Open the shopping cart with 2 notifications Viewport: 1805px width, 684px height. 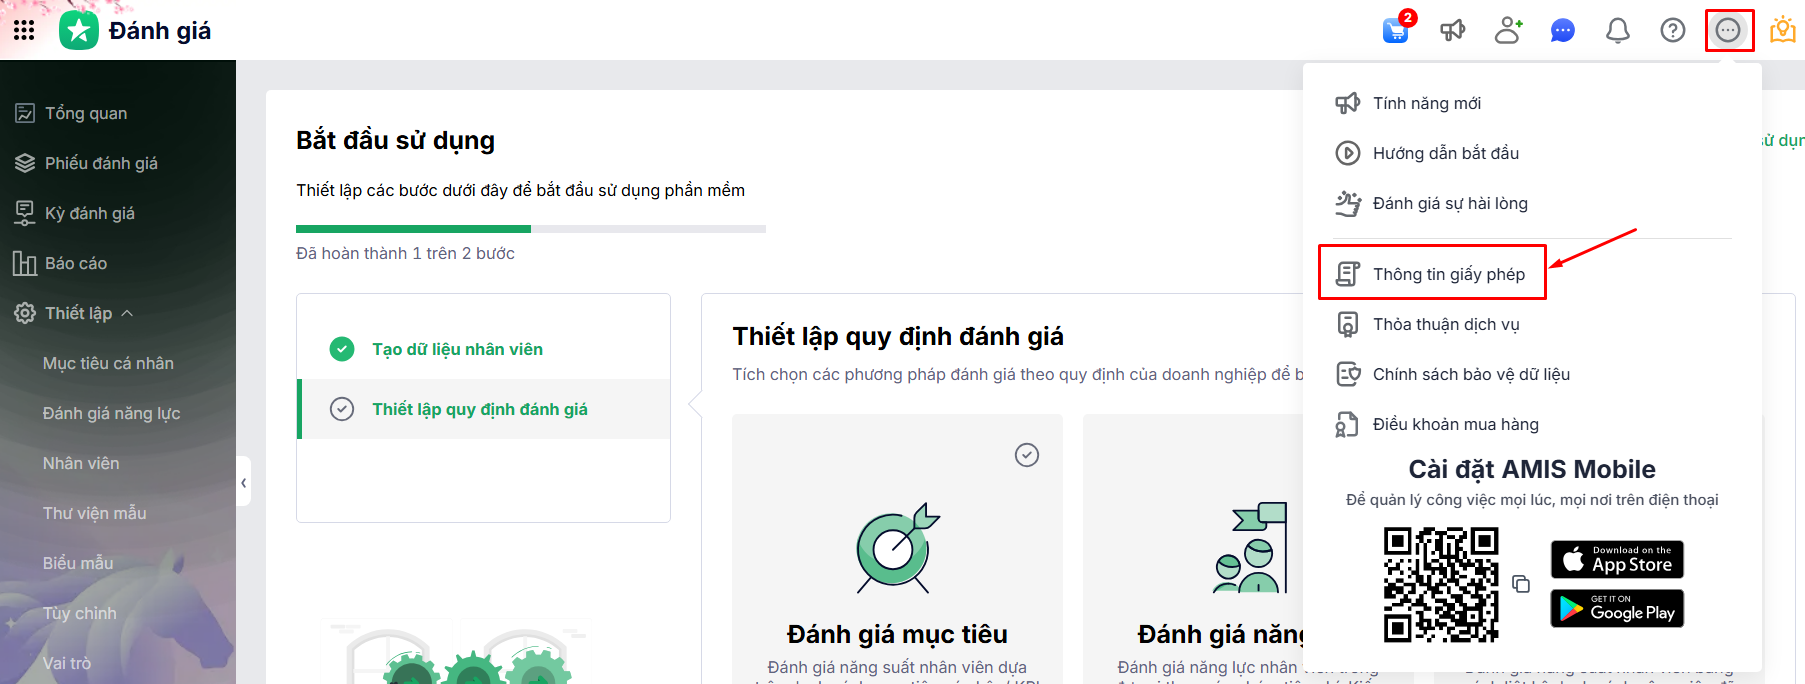point(1397,29)
